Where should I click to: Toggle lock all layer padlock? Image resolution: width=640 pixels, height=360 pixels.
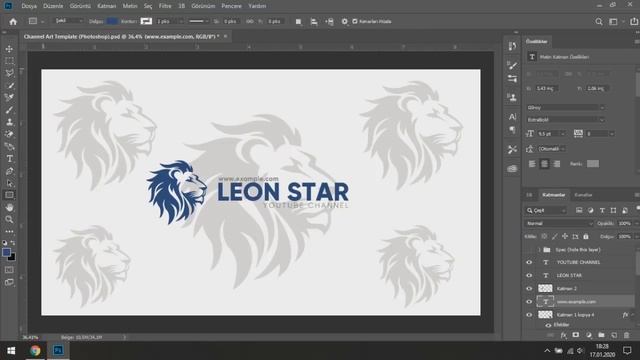586,236
